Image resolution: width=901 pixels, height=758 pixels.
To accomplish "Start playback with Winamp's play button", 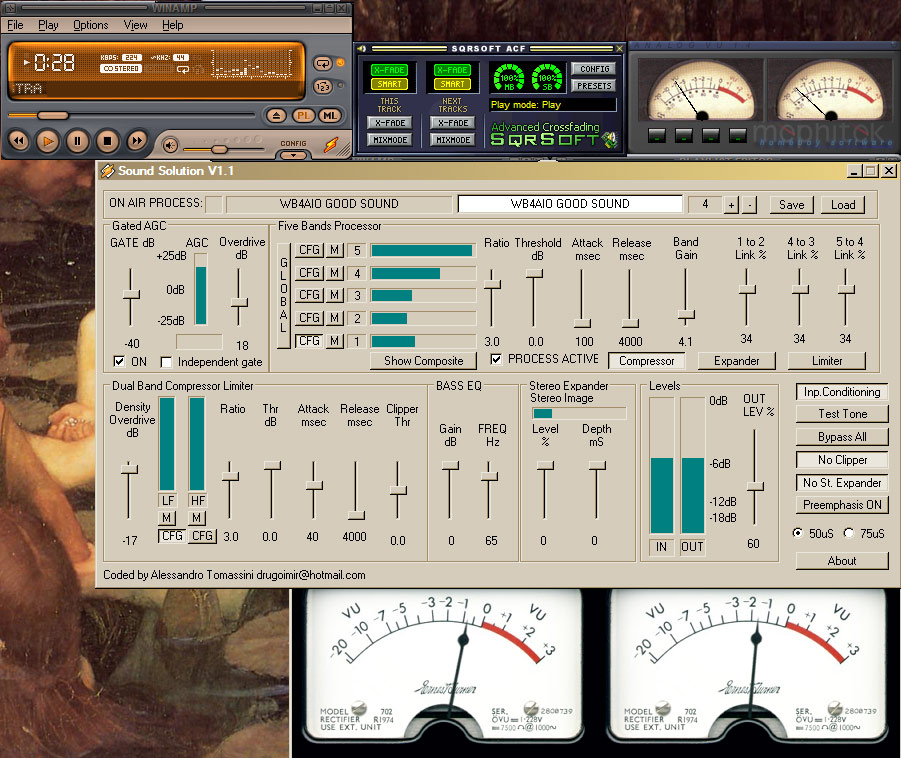I will (48, 141).
